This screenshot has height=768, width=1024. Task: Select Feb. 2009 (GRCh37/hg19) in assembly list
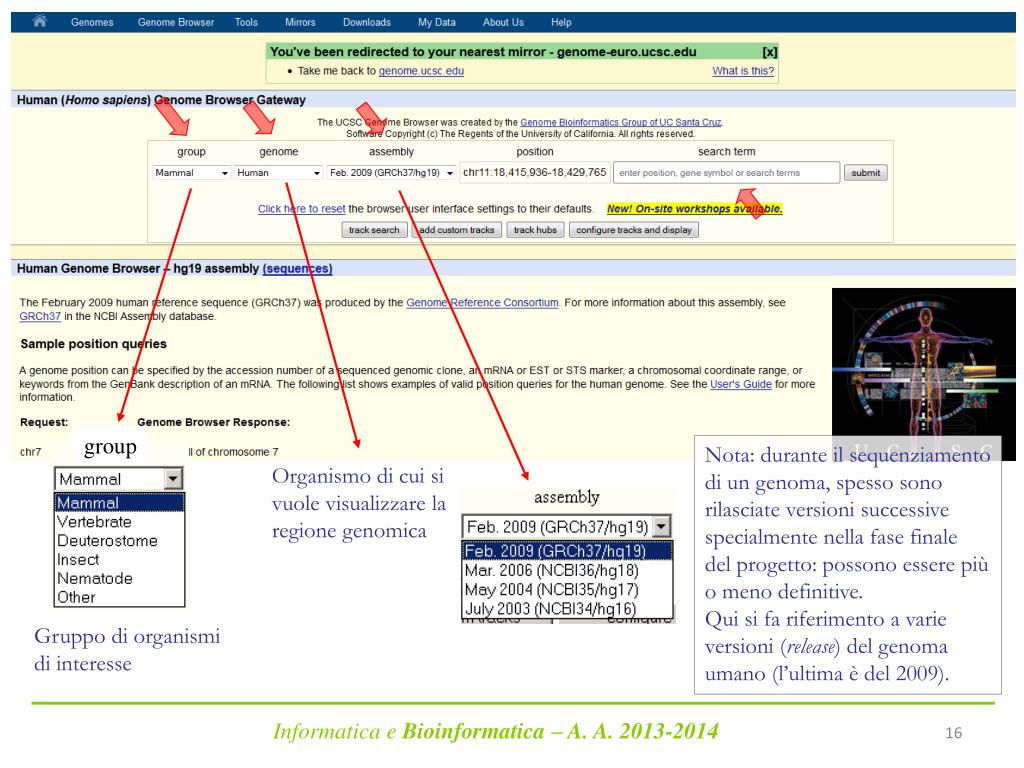pos(567,551)
